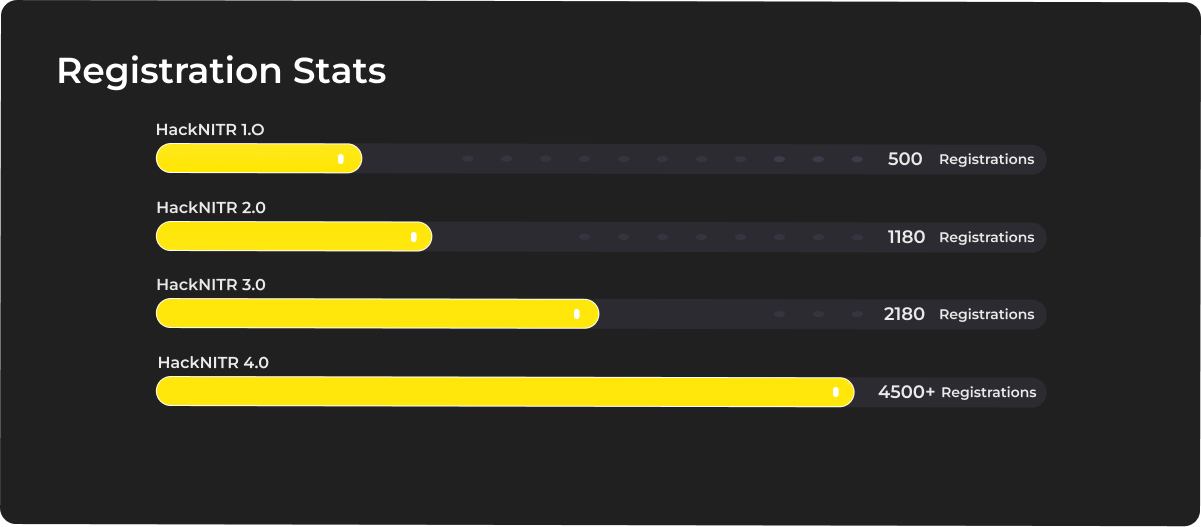The image size is (1201, 527).
Task: Click the 2180 registrations count
Action: point(904,314)
